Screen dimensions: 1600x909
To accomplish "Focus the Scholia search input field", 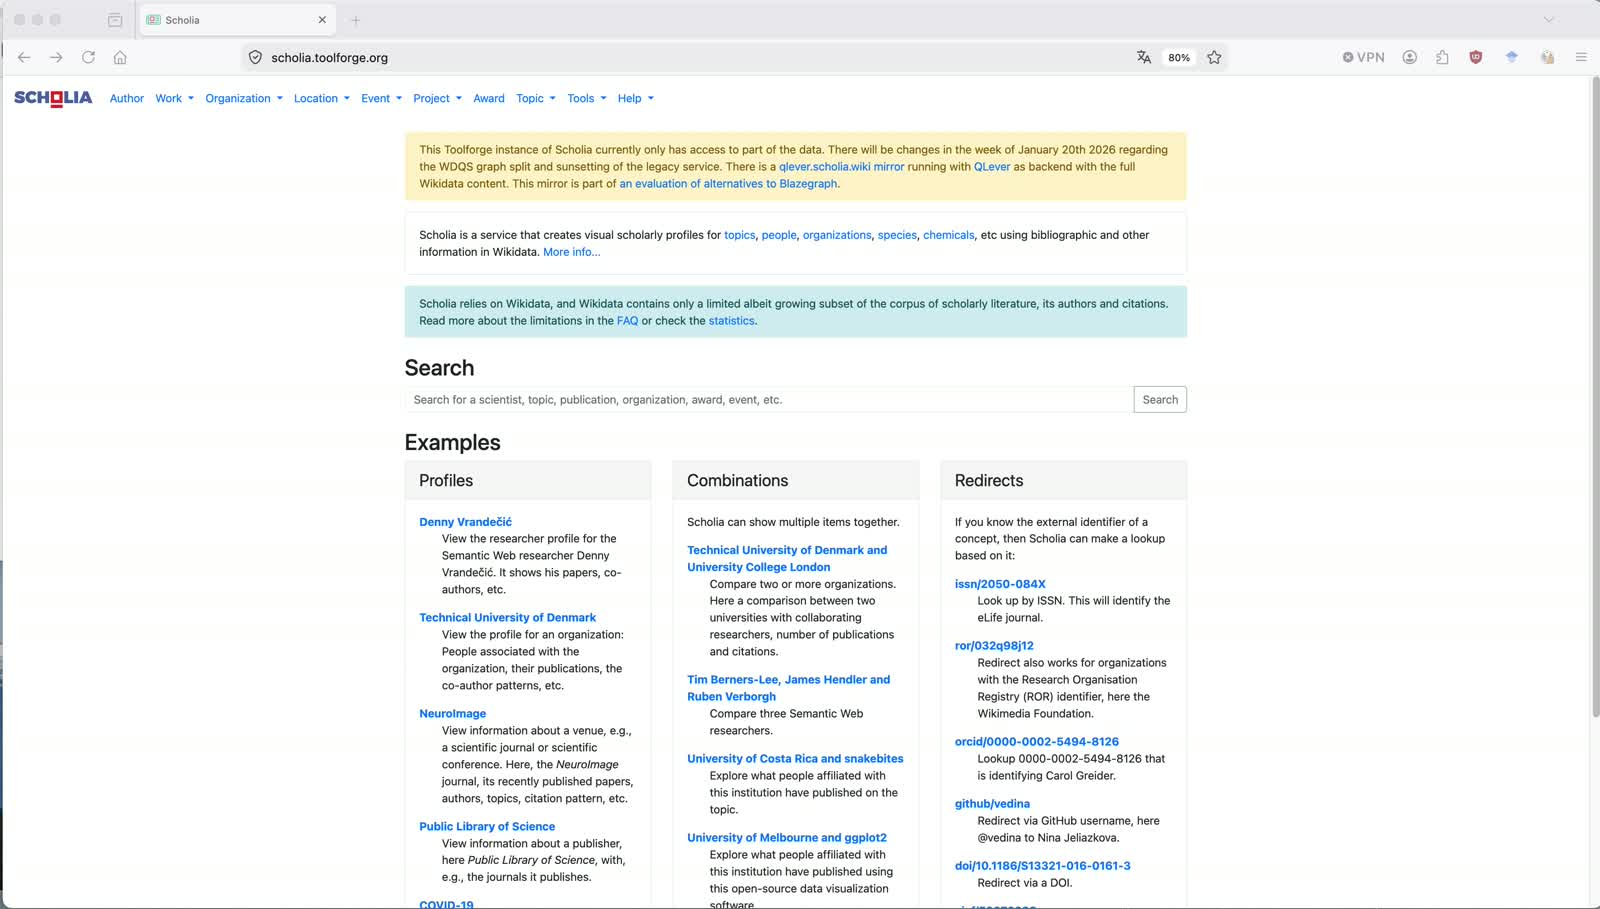I will (769, 399).
